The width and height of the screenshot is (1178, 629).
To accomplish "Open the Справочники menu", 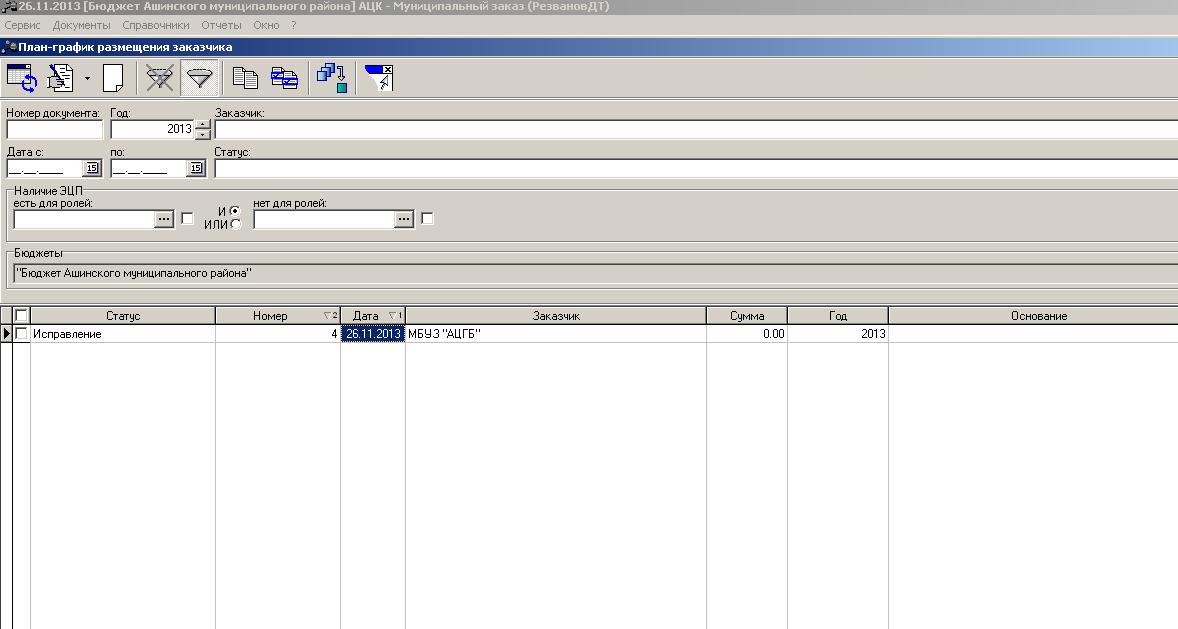I will 158,25.
